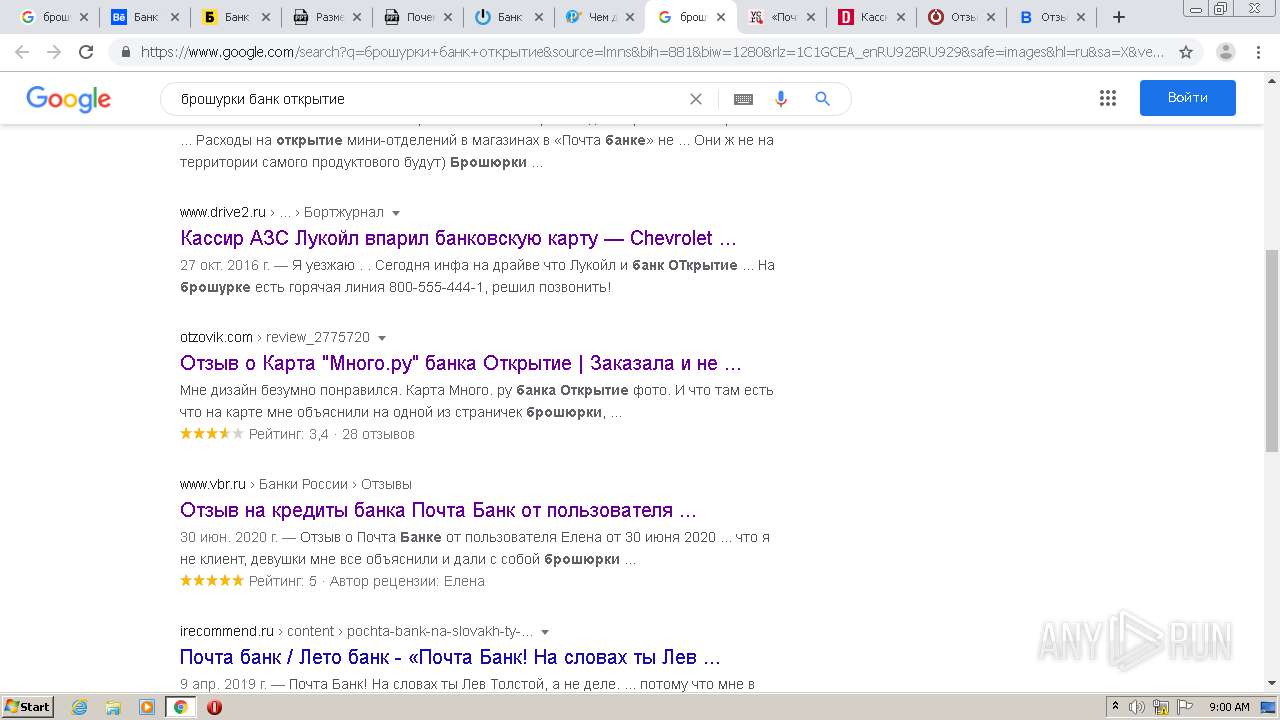Image resolution: width=1280 pixels, height=720 pixels.
Task: Open the 'Отзыв о Карта Много.ру' result
Action: click(461, 363)
